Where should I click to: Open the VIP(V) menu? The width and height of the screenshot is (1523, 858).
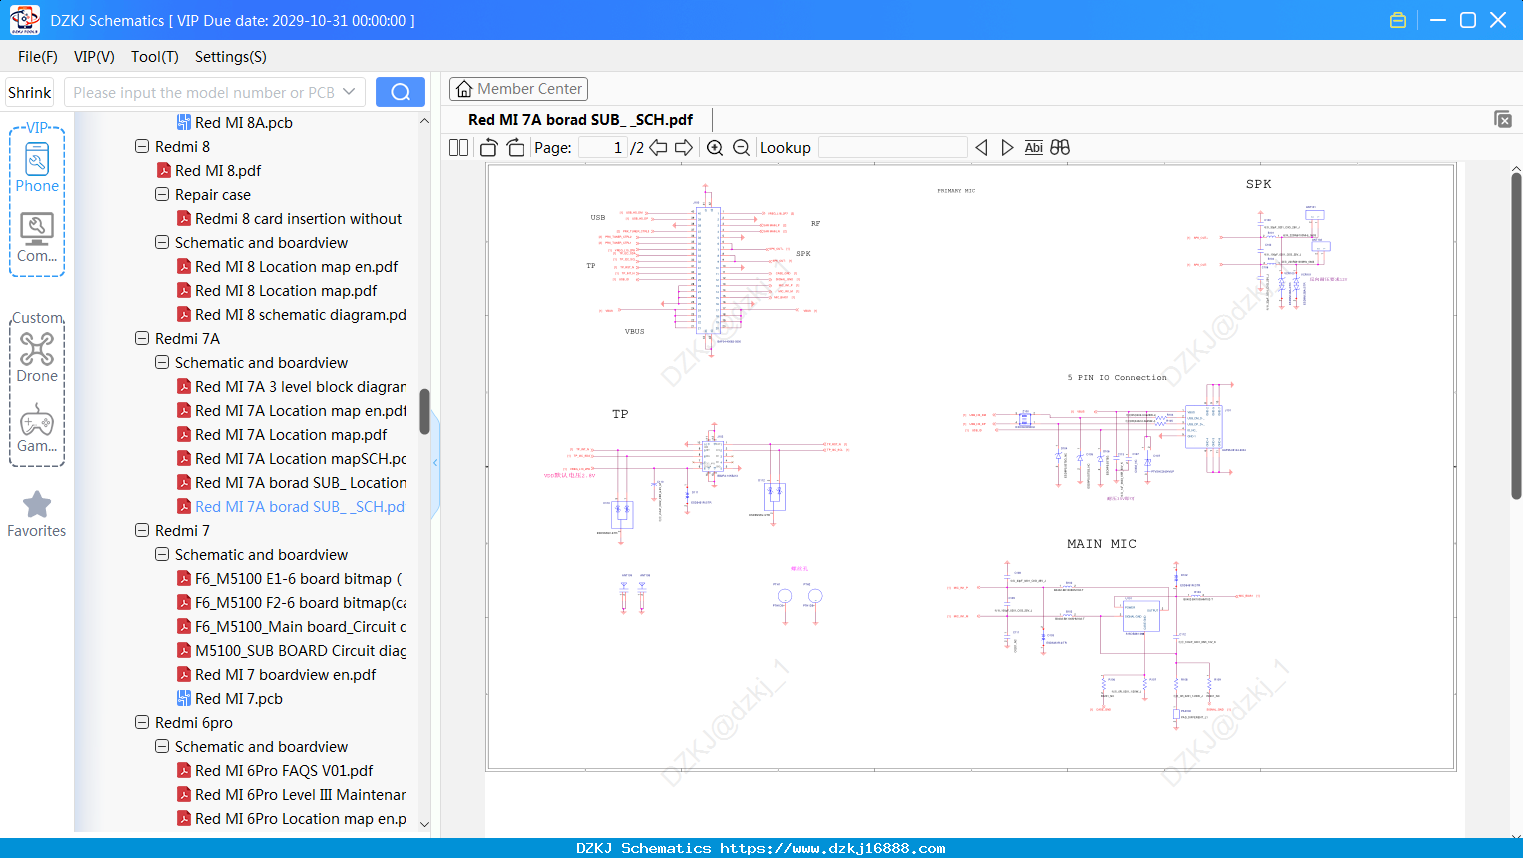click(94, 57)
